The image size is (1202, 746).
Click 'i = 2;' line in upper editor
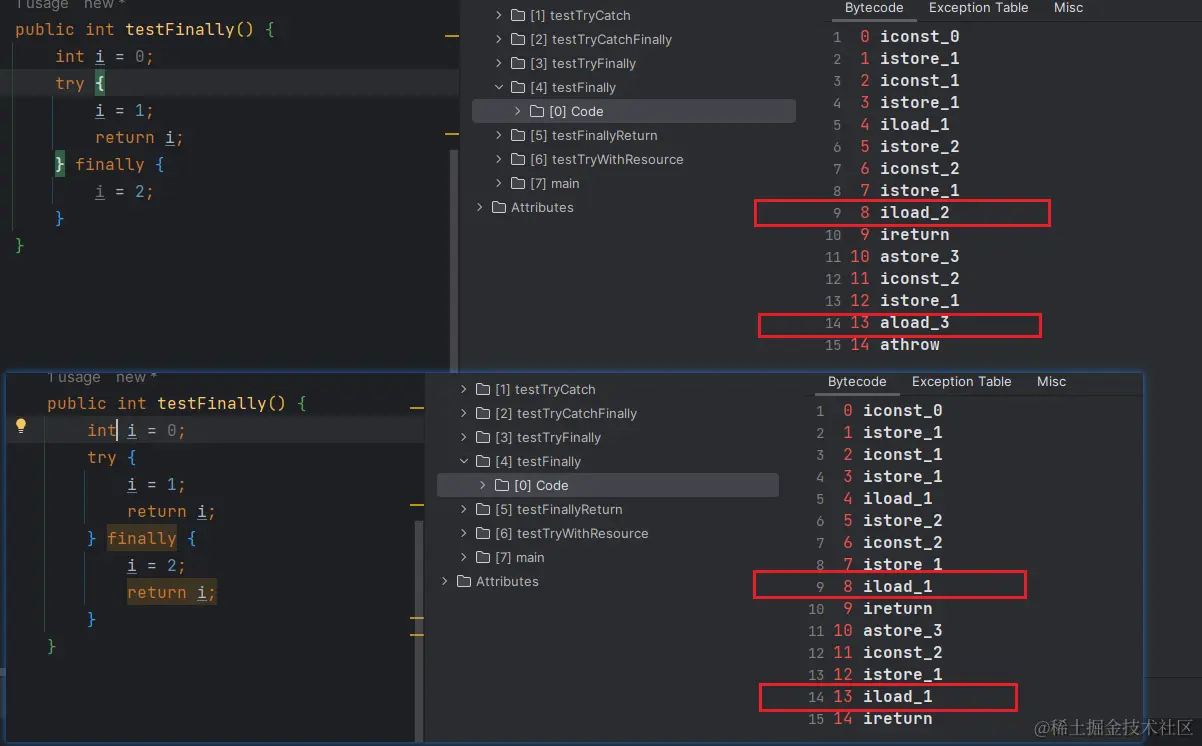125,191
